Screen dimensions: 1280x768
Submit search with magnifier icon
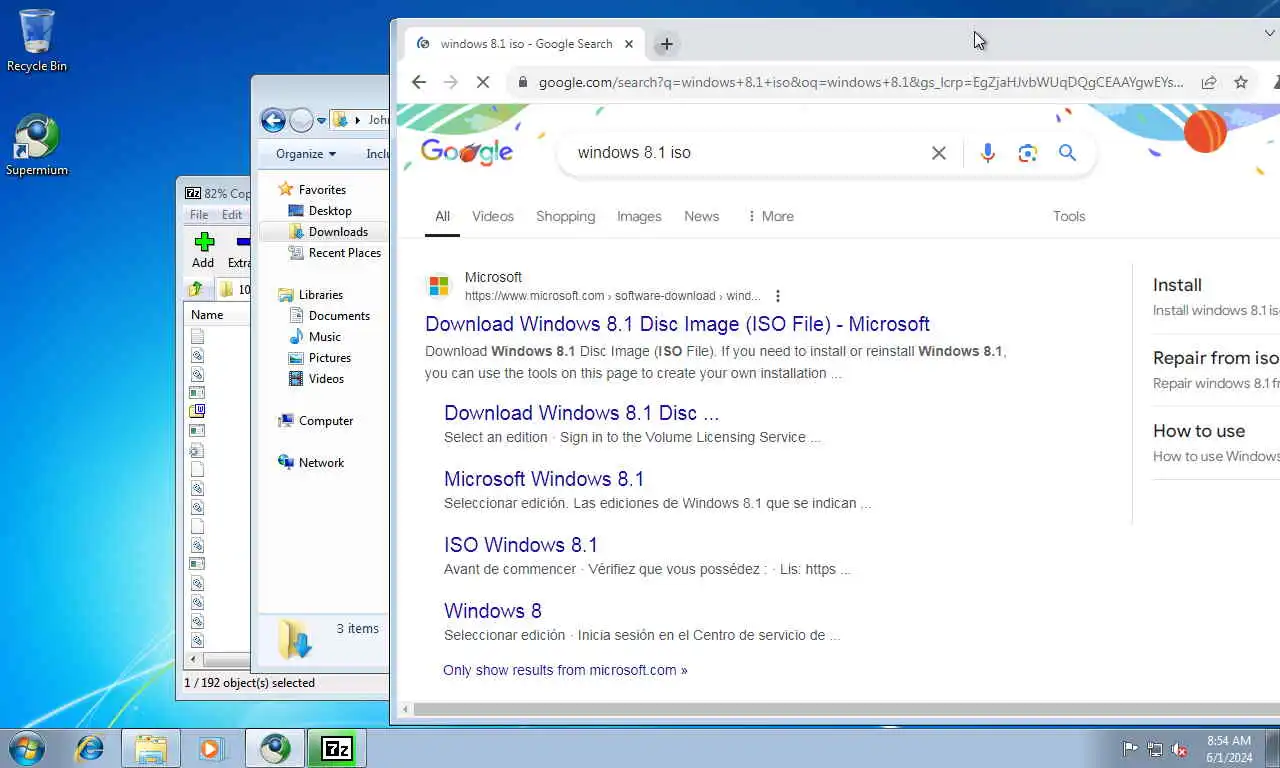tap(1067, 153)
